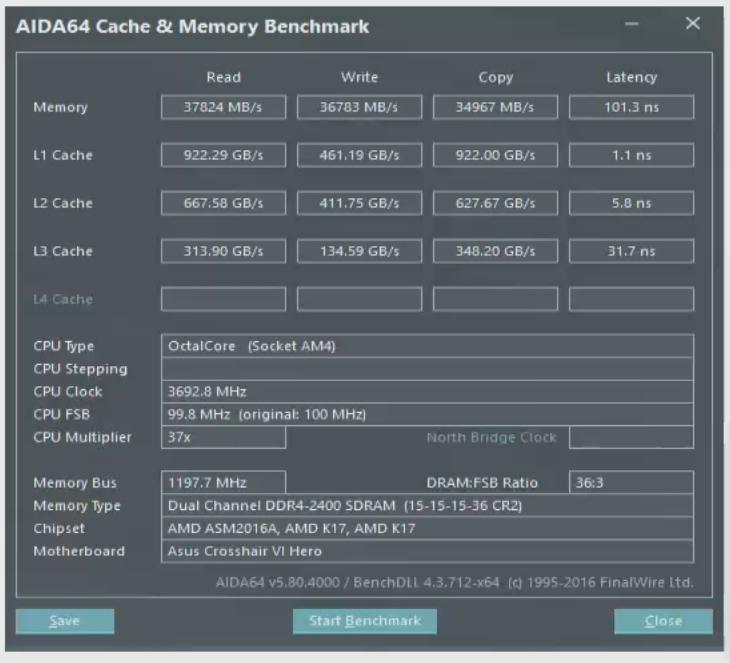This screenshot has height=663, width=730.
Task: Select the Memory Write value box
Action: (359, 107)
